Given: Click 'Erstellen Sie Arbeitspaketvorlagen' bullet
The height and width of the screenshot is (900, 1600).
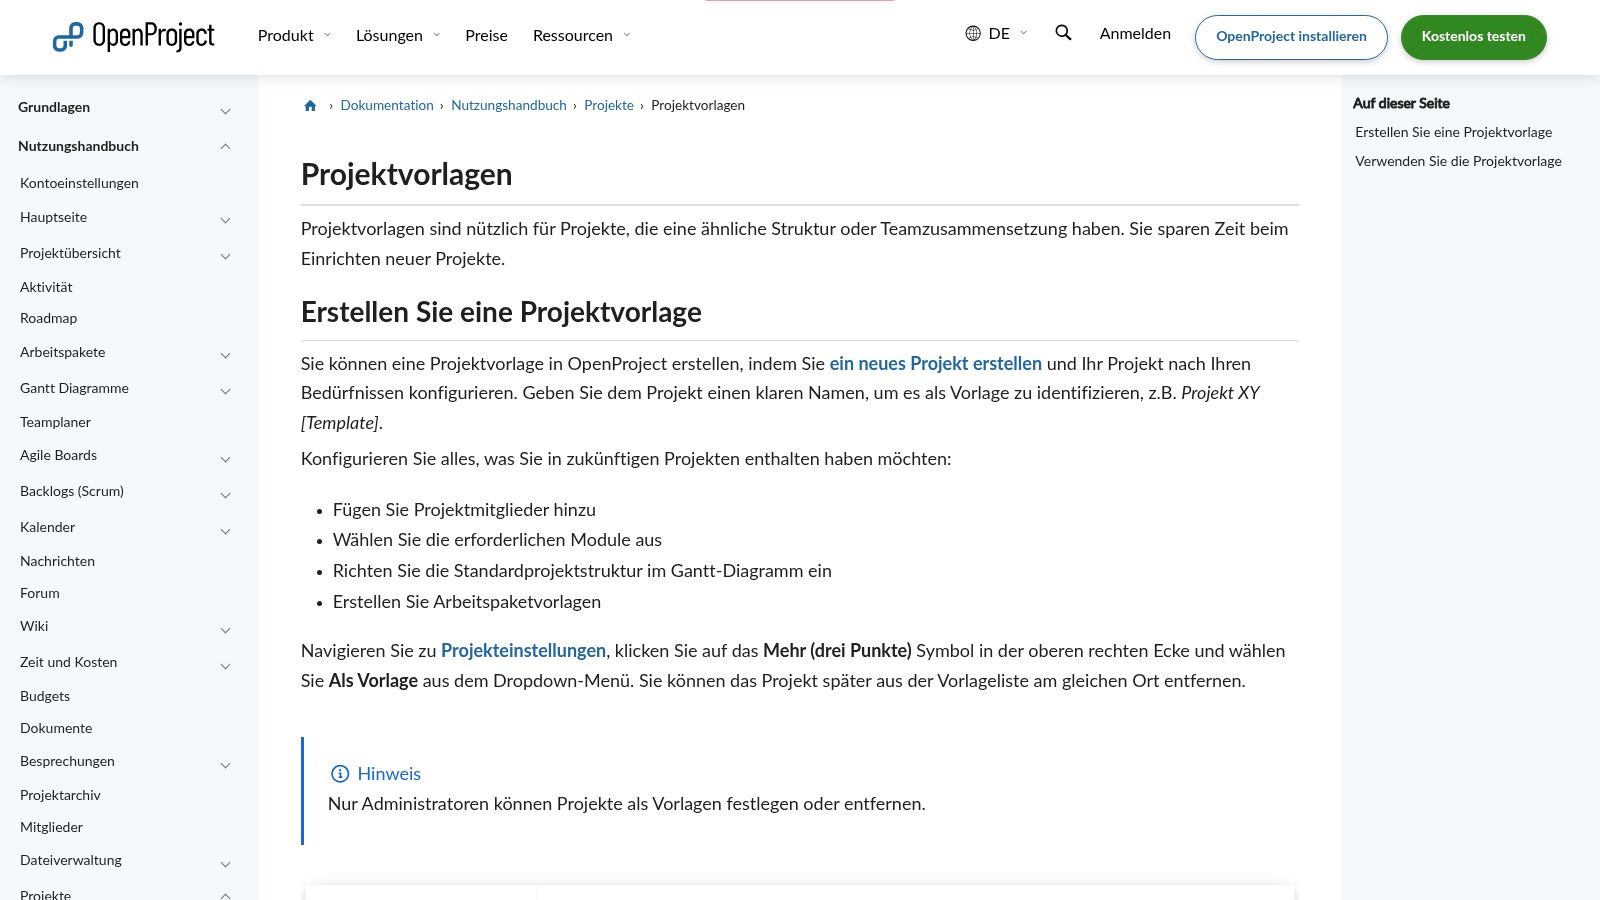Looking at the screenshot, I should [x=467, y=602].
